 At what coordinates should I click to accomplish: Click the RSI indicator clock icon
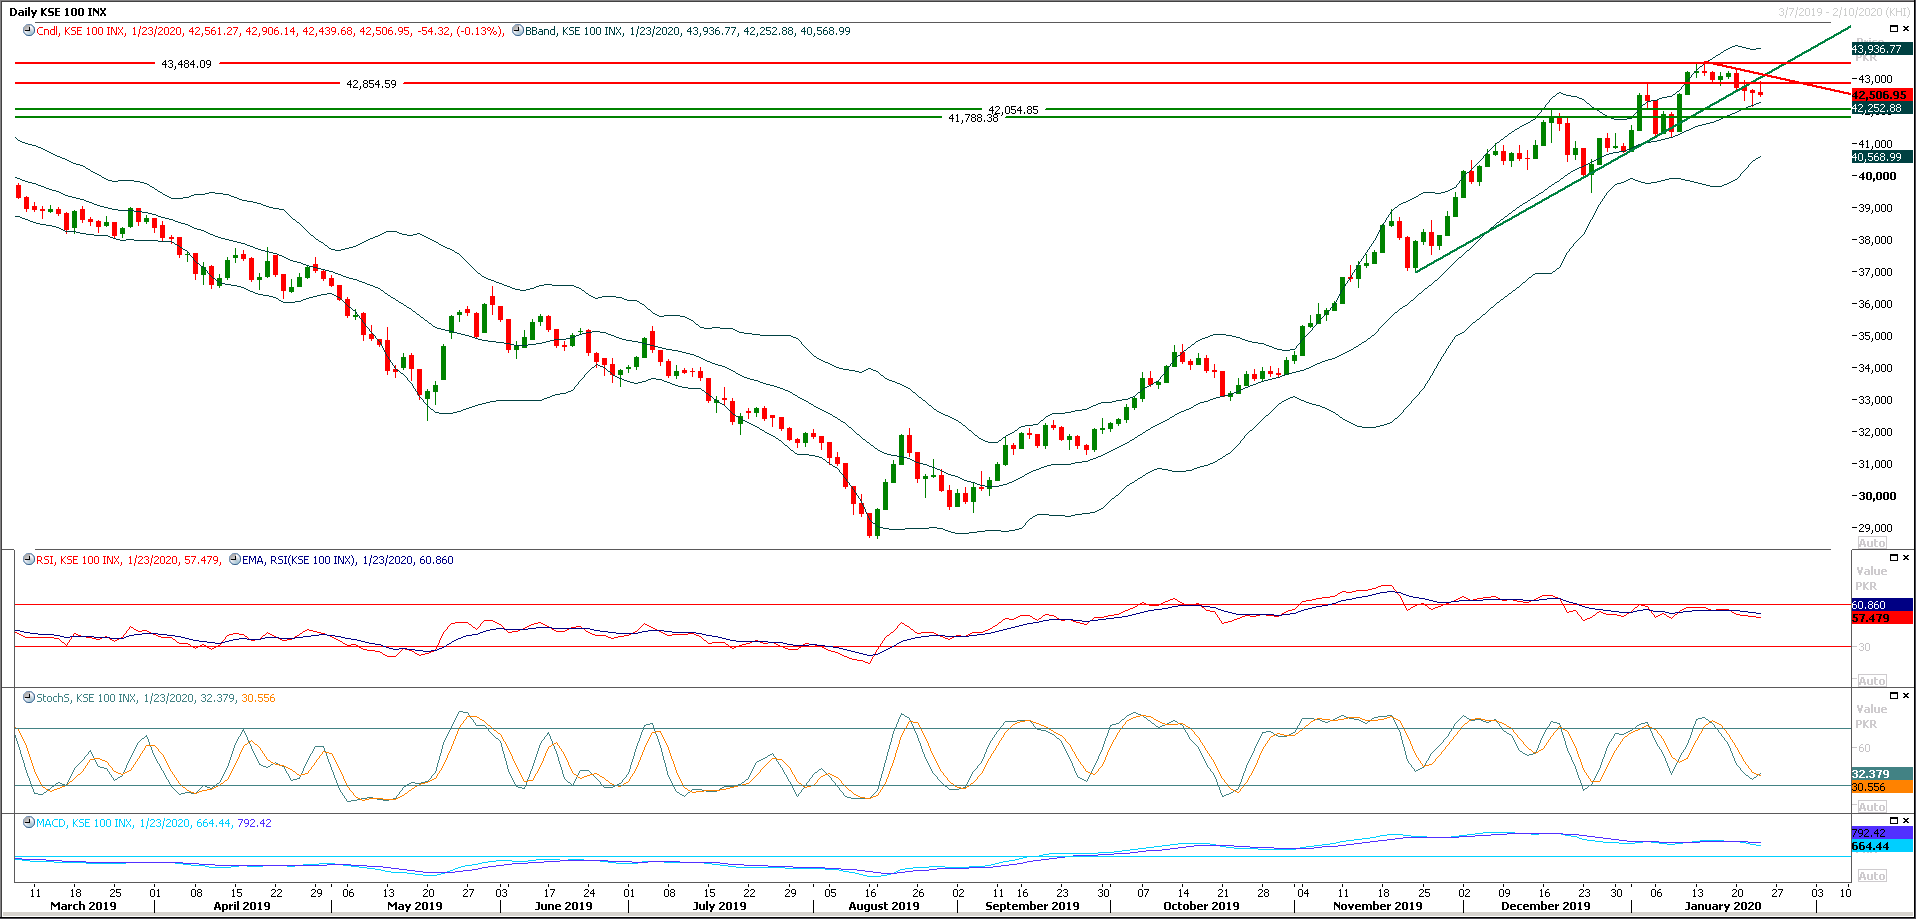29,560
